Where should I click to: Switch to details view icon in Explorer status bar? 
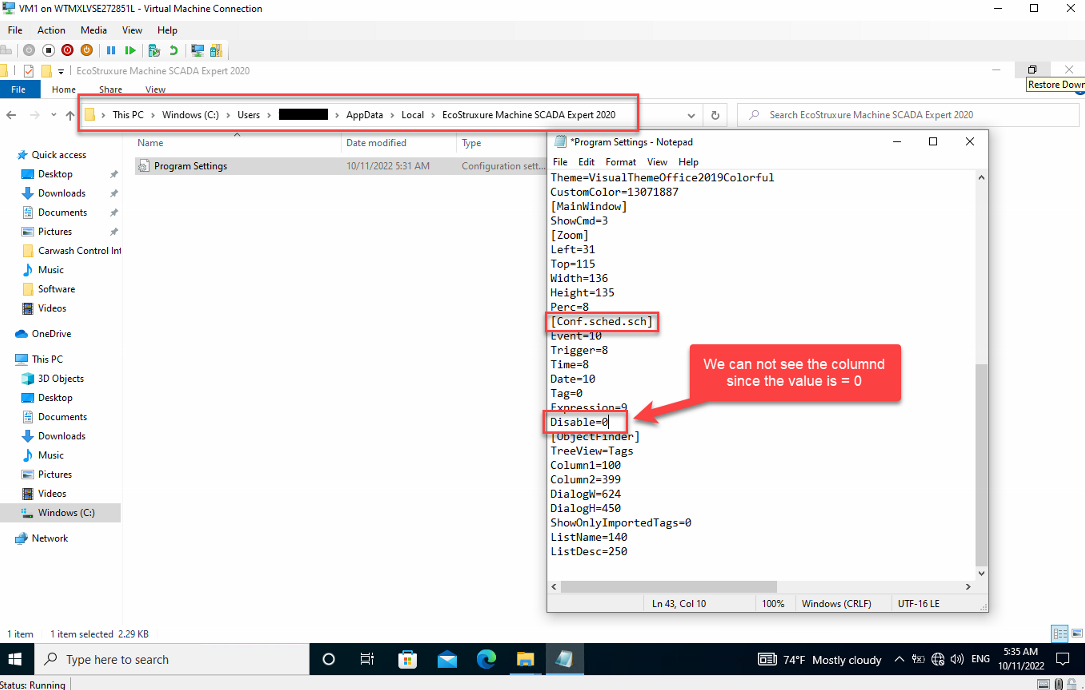point(1059,633)
